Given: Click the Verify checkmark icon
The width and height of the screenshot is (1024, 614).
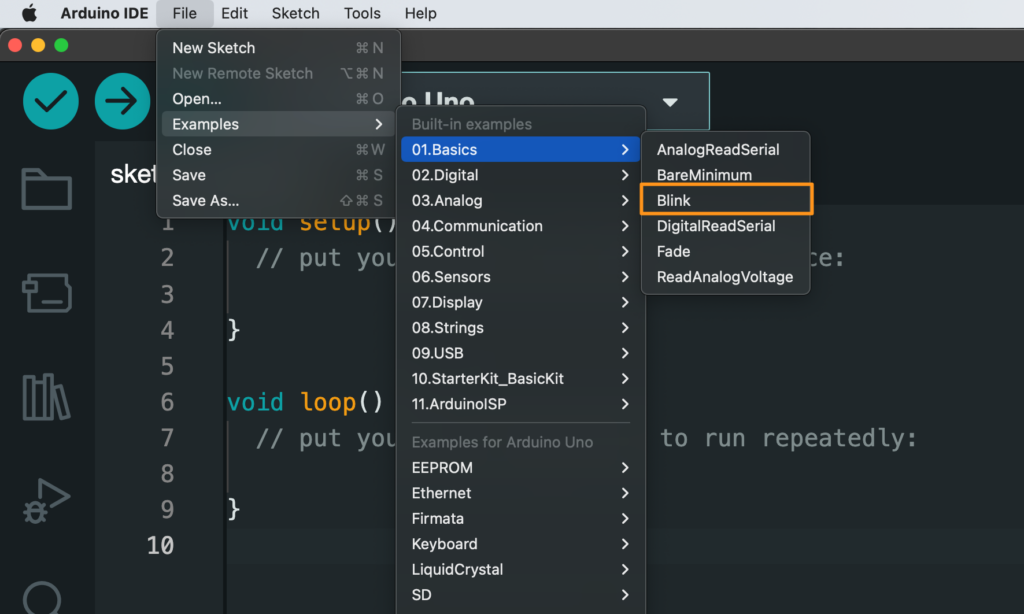Looking at the screenshot, I should (50, 101).
